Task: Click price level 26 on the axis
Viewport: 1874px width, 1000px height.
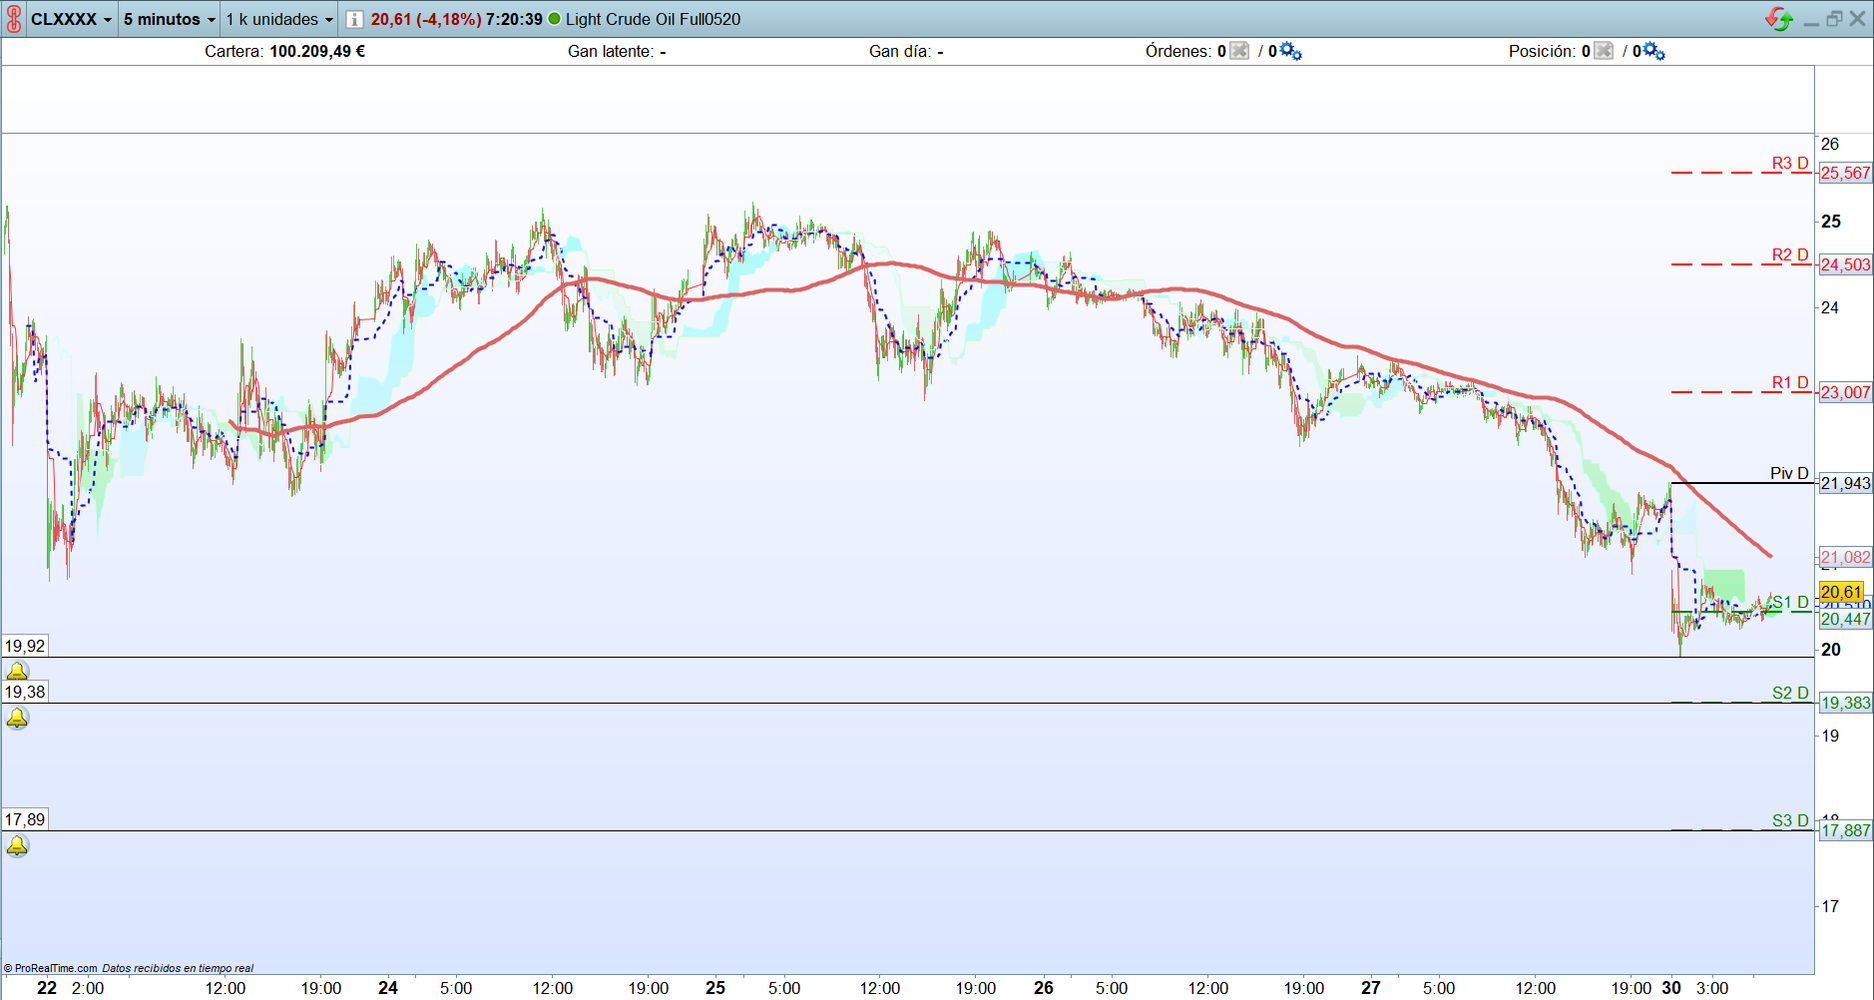Action: click(x=1830, y=144)
